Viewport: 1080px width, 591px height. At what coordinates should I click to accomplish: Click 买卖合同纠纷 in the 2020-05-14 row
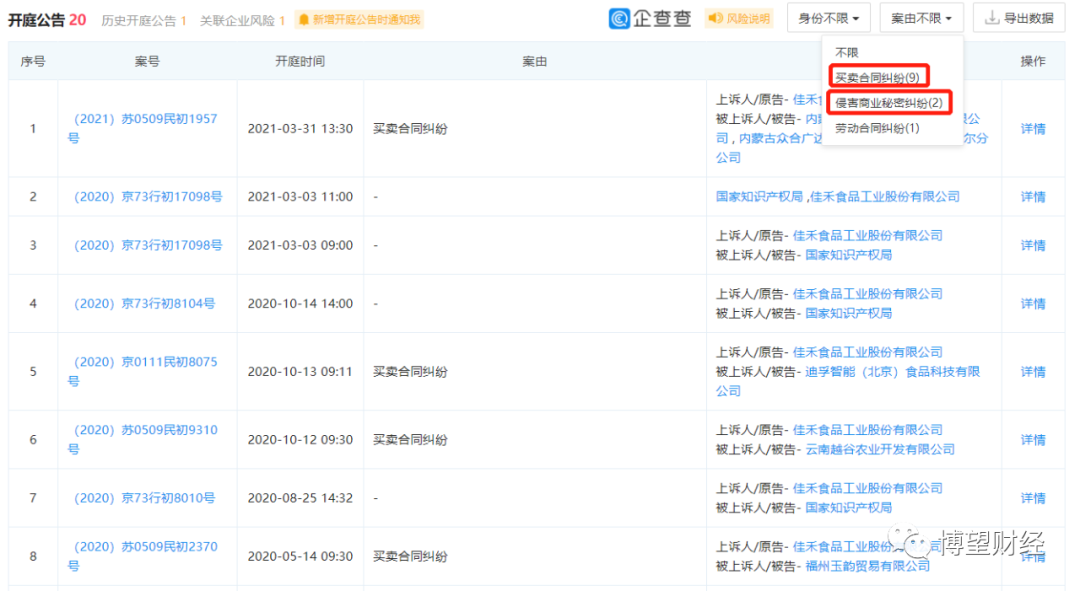pos(411,557)
